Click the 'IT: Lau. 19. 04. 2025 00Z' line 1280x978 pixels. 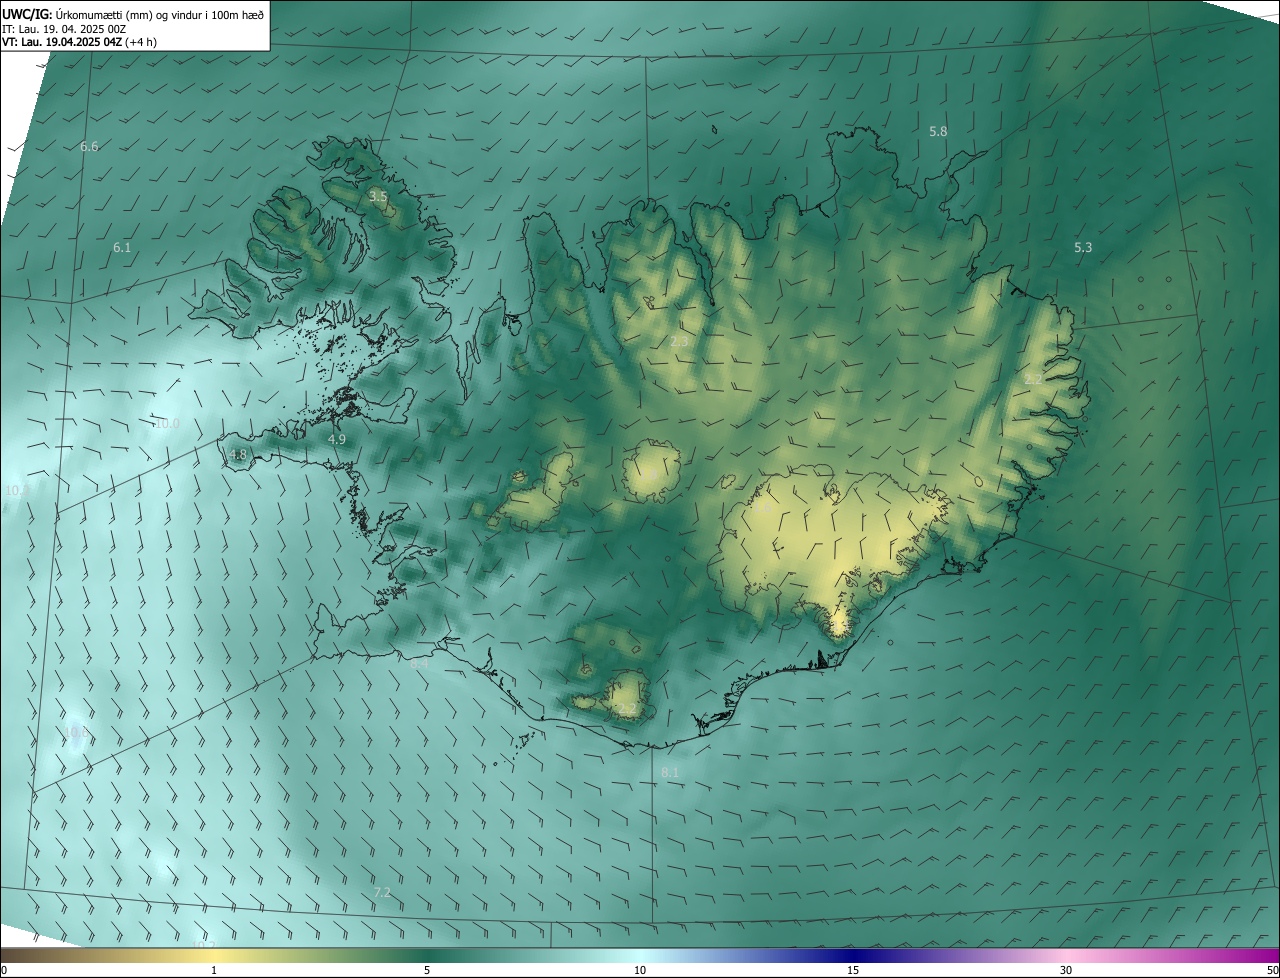63,29
